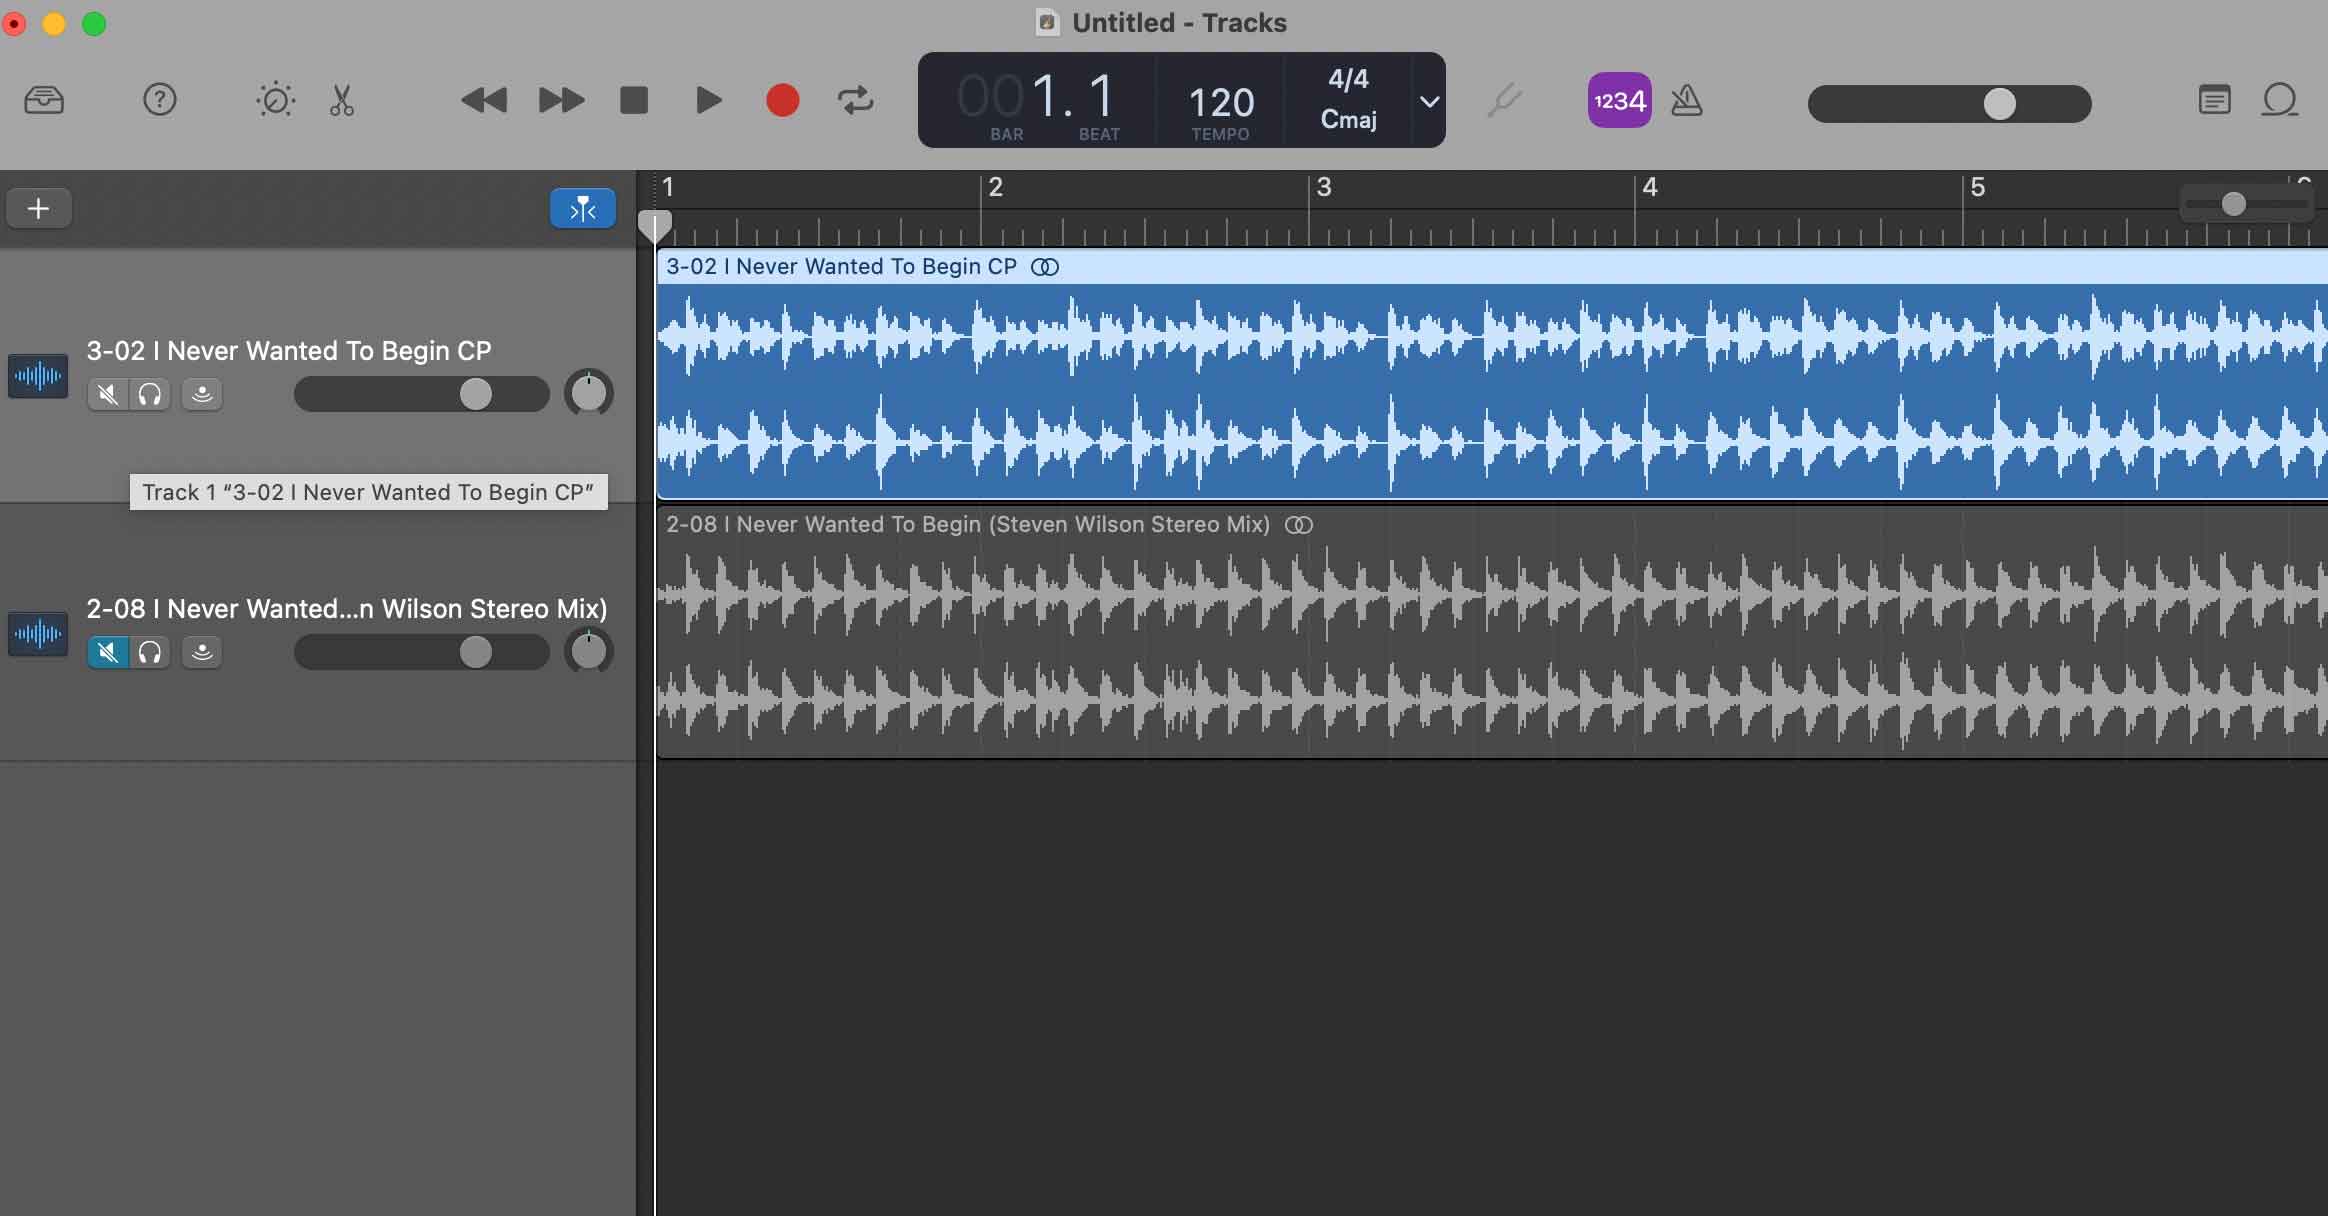Viewport: 2328px width, 1216px height.
Task: Expand the LCD display mode chevron
Action: coord(1430,101)
